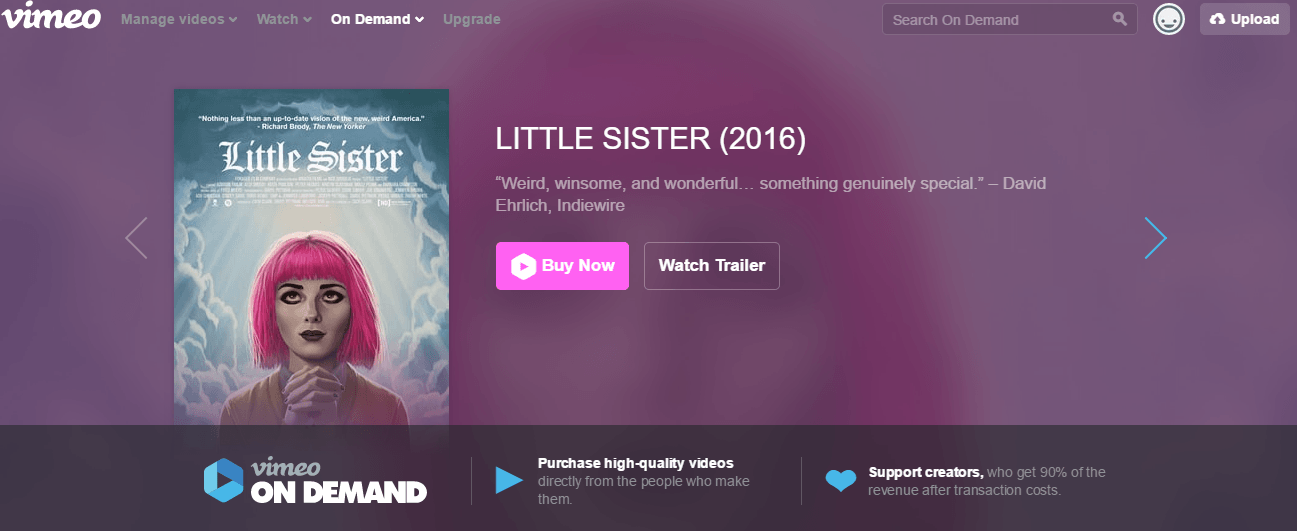The height and width of the screenshot is (531, 1297).
Task: Click the Watch Trailer button
Action: click(x=712, y=266)
